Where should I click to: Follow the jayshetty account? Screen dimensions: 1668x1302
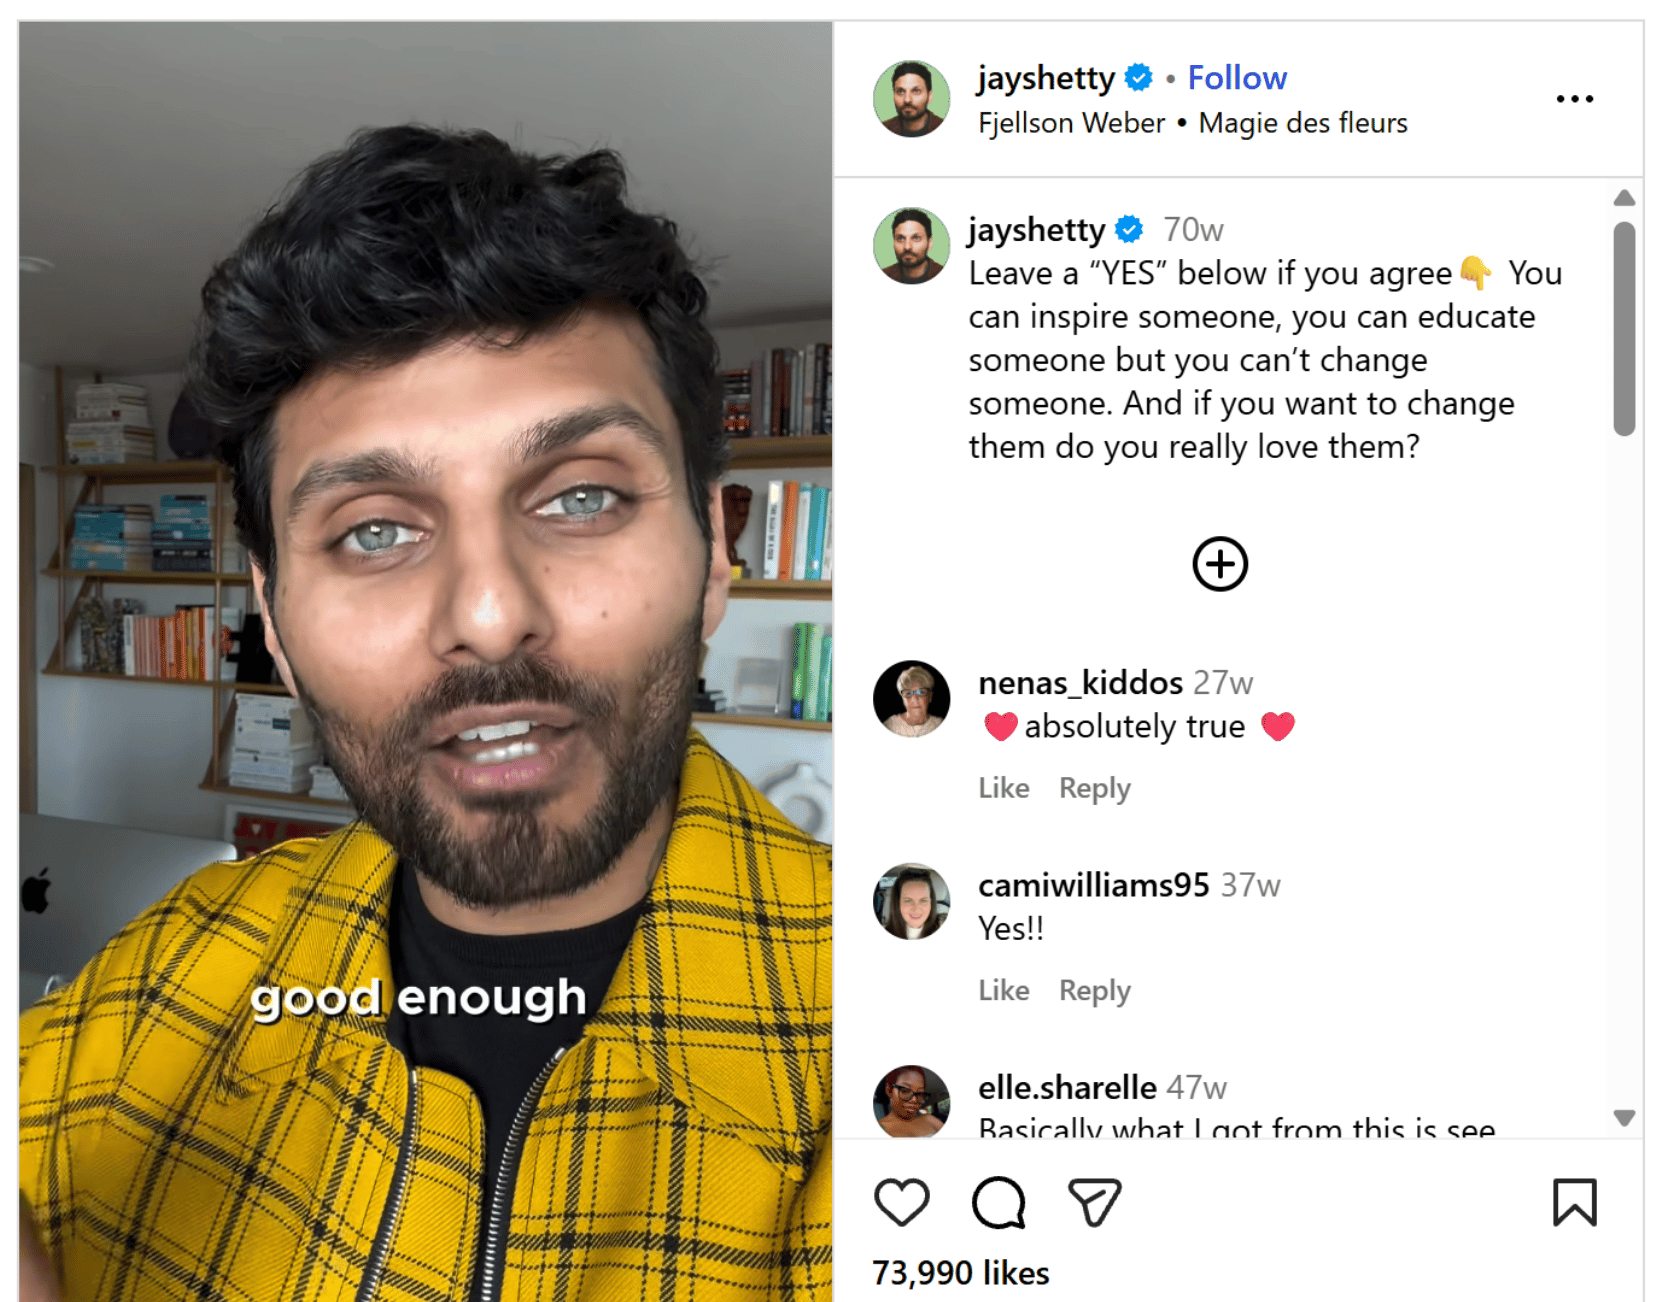click(x=1237, y=78)
